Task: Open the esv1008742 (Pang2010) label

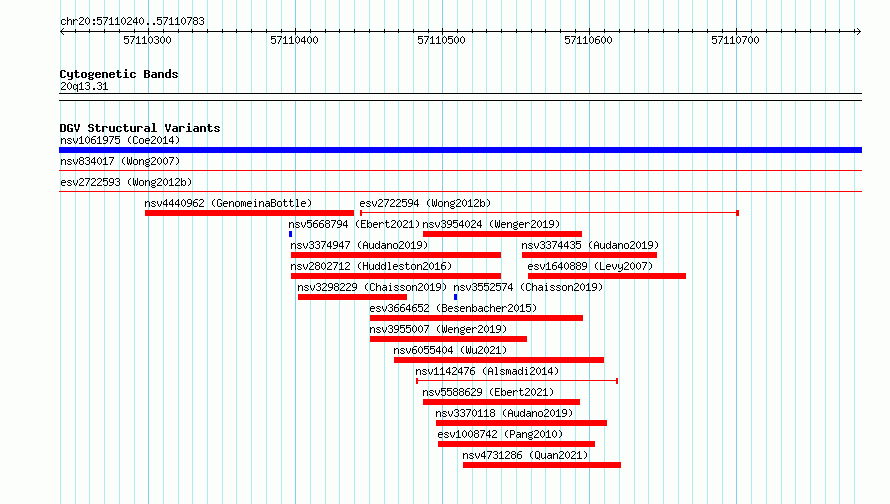Action: point(500,434)
